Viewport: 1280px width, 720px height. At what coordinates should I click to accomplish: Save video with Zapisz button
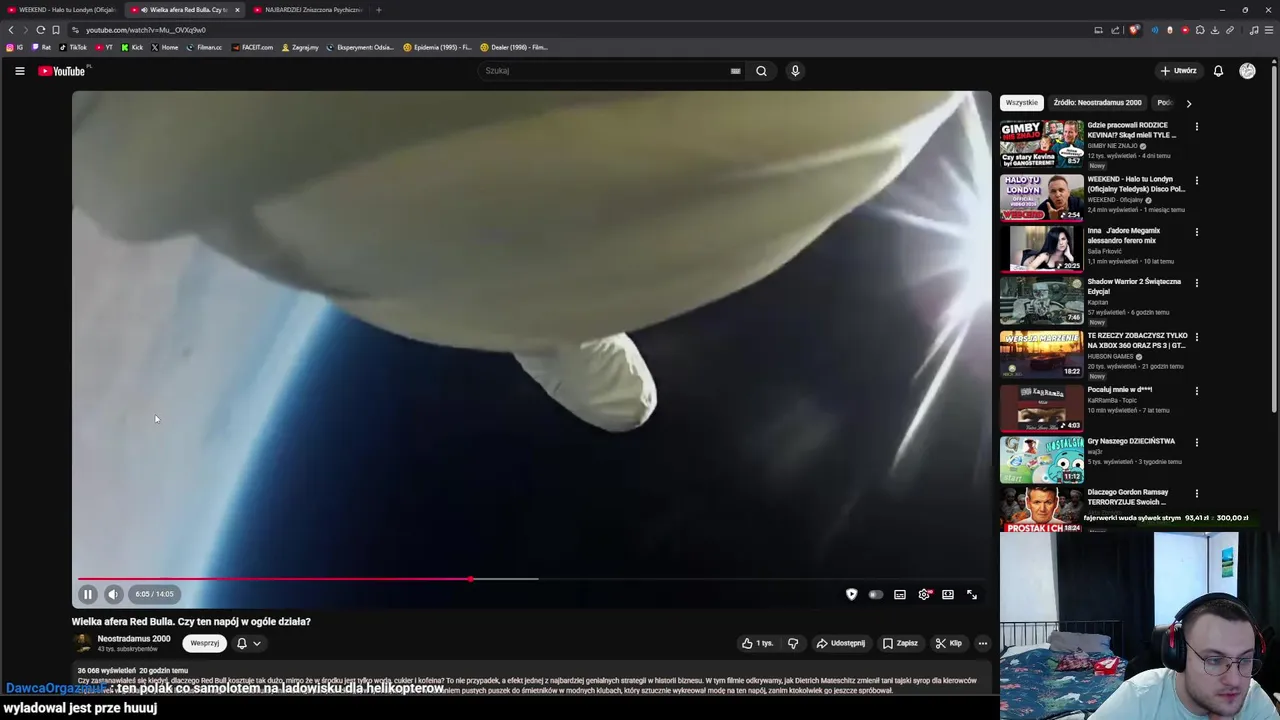click(x=900, y=643)
